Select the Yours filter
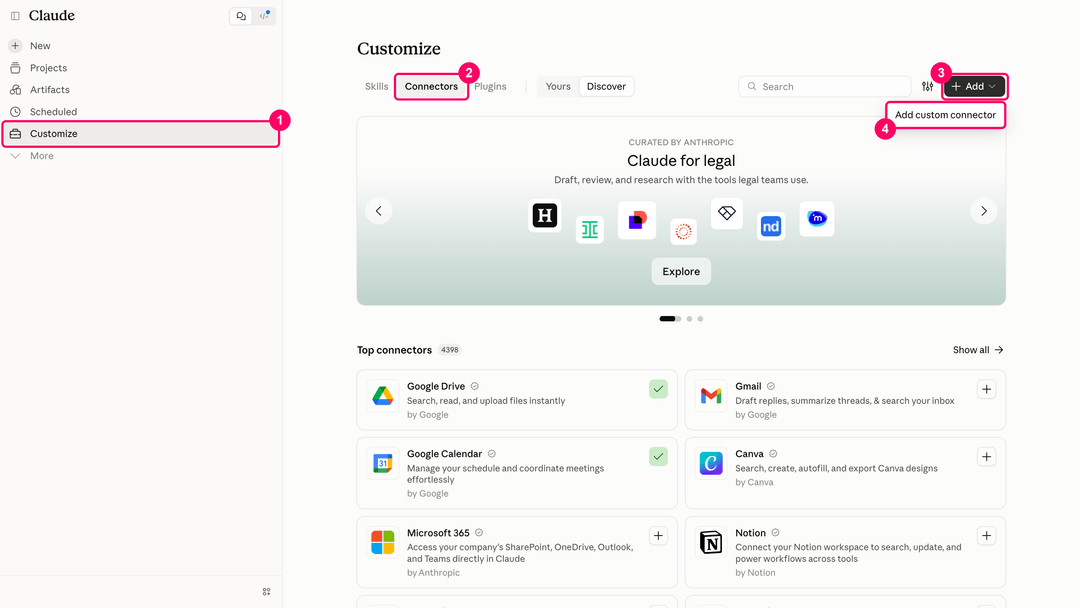 tap(558, 86)
